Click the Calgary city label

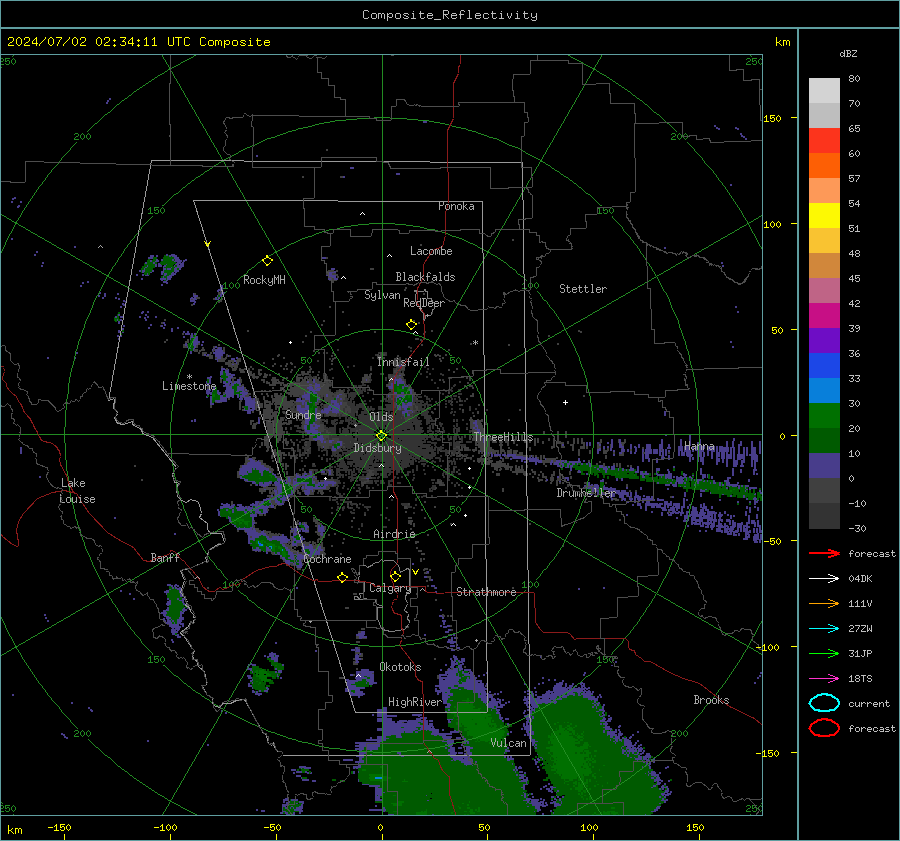[x=390, y=588]
